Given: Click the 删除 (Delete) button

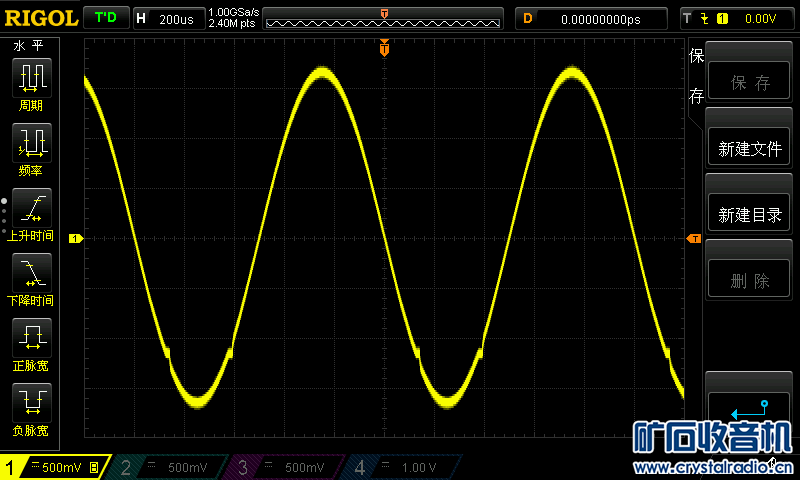Looking at the screenshot, I should click(x=749, y=279).
